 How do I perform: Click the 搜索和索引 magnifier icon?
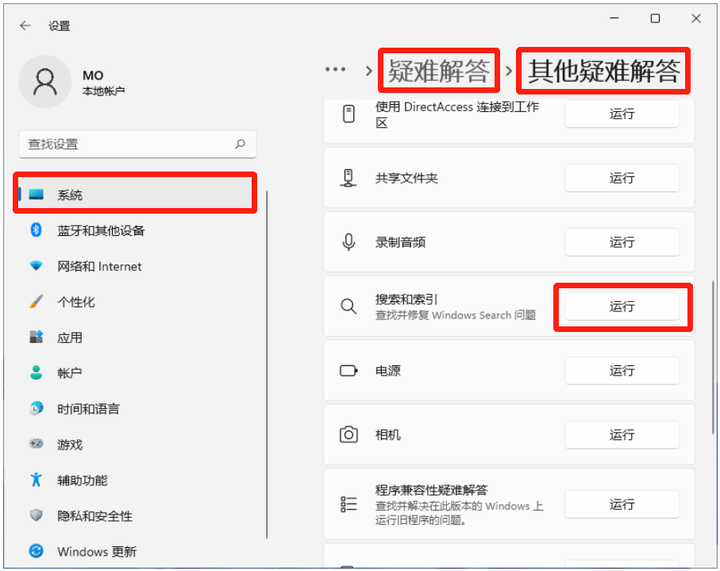349,306
